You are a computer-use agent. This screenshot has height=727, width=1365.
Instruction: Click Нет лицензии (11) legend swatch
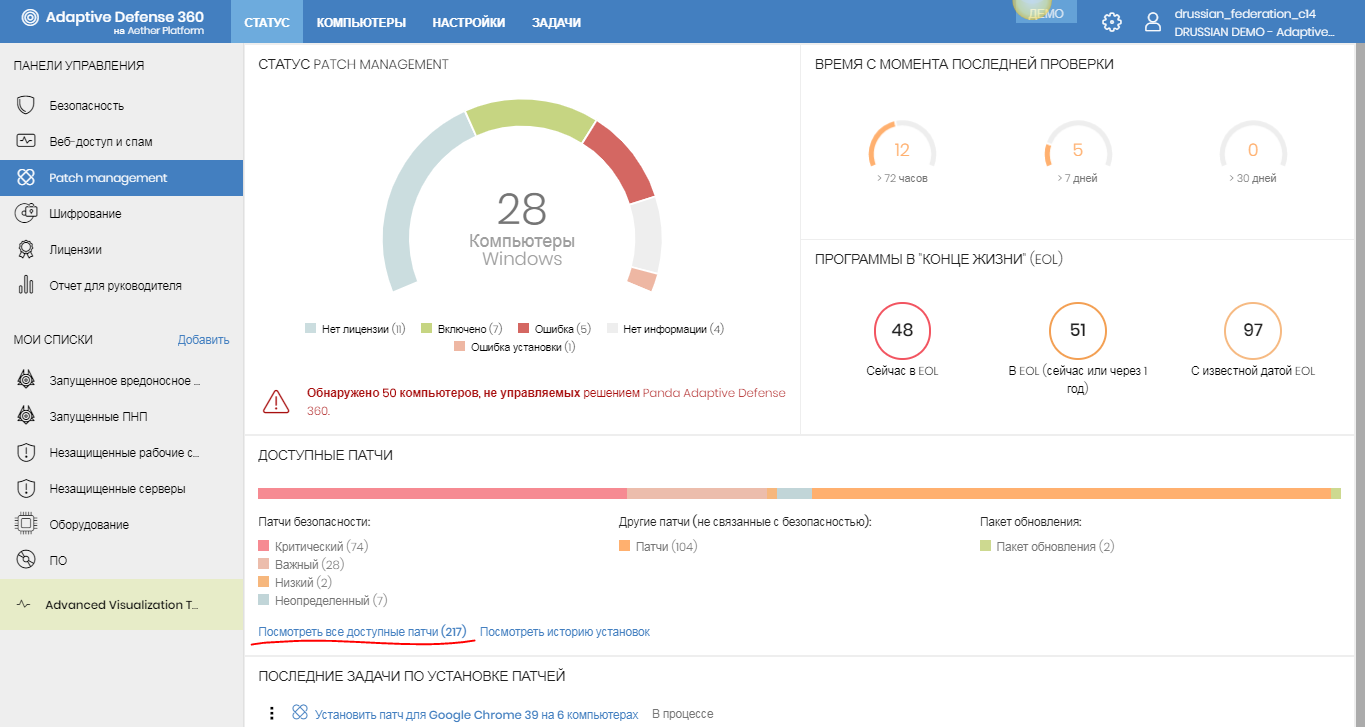coord(311,328)
